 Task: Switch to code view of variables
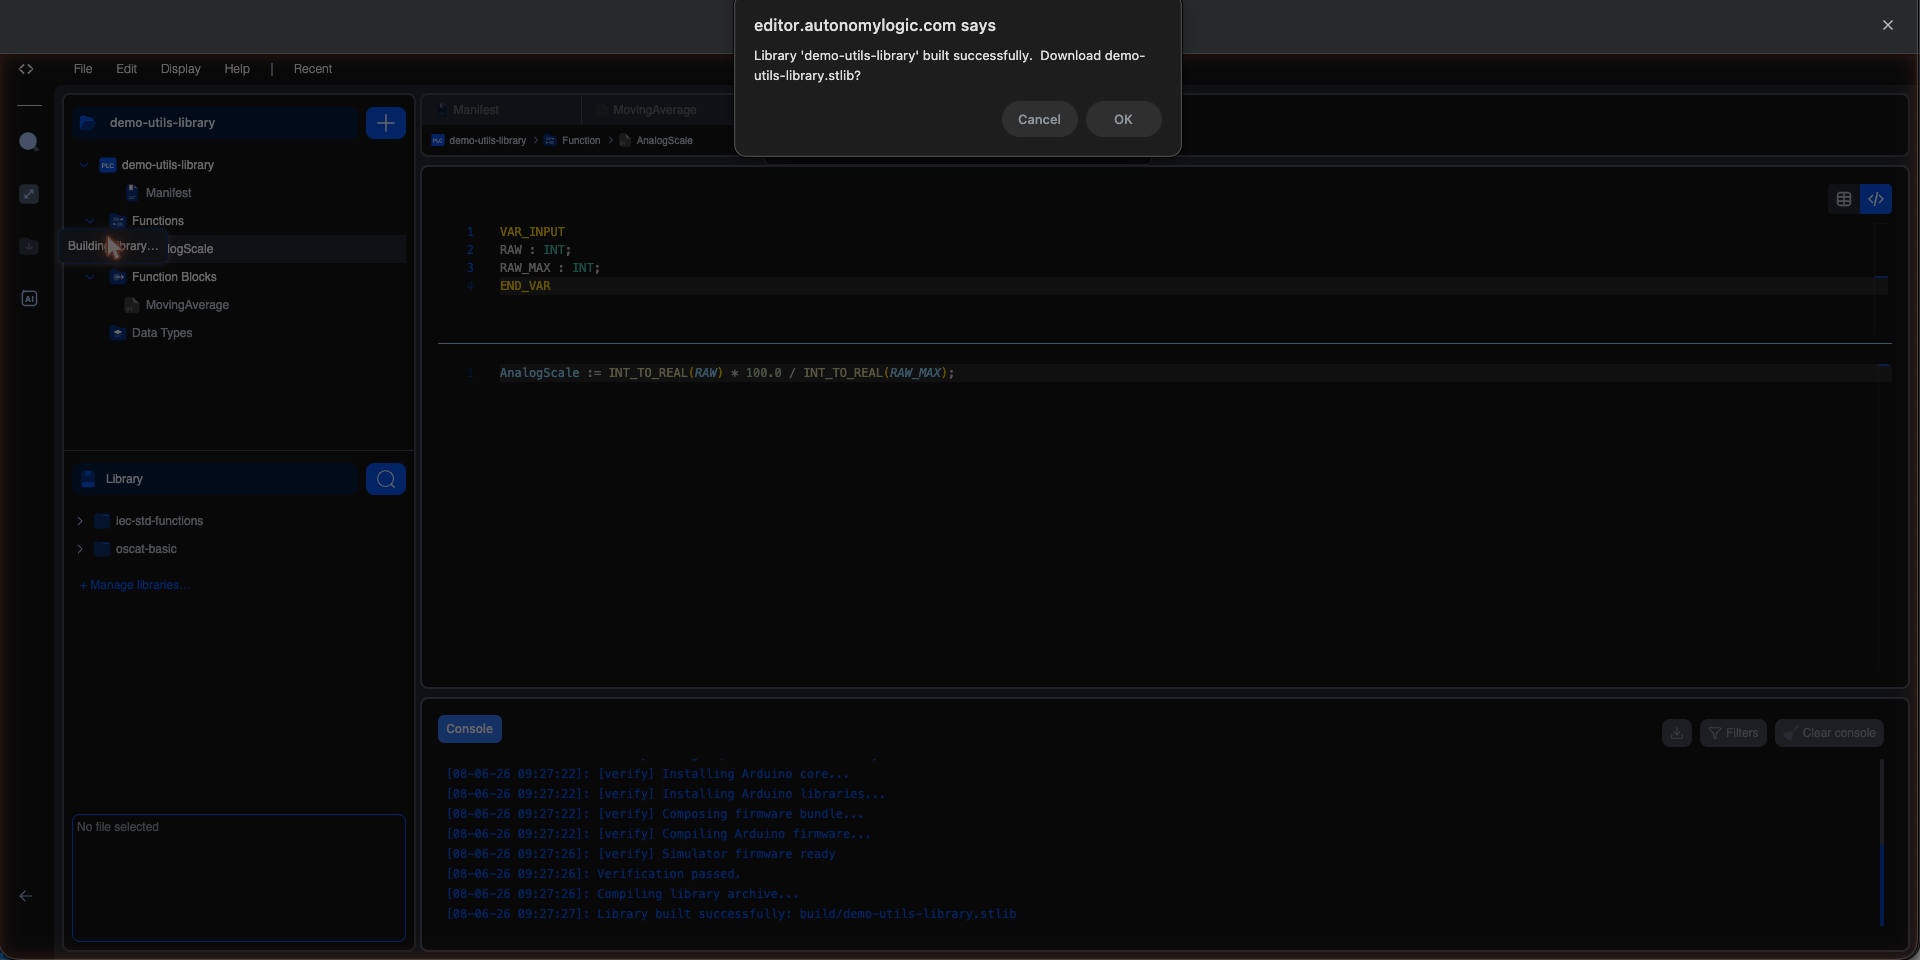click(x=1876, y=199)
